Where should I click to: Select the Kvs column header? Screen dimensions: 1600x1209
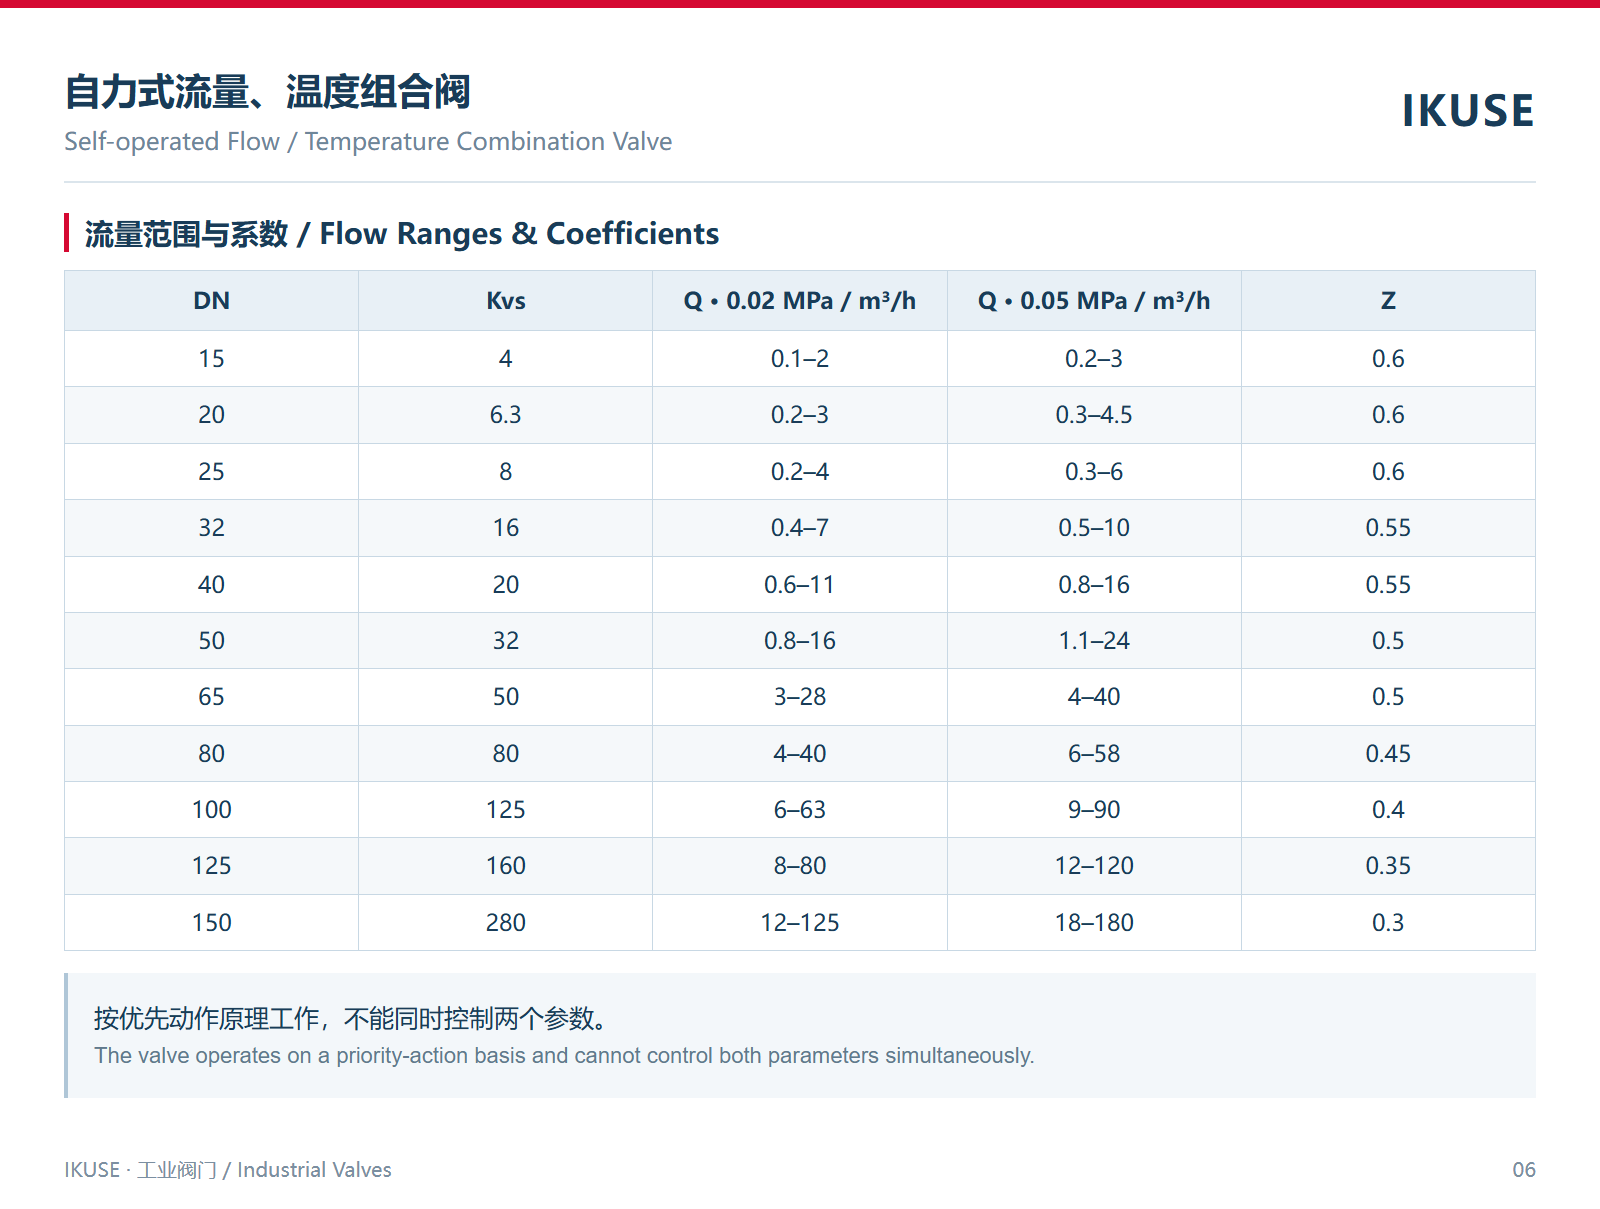click(505, 301)
